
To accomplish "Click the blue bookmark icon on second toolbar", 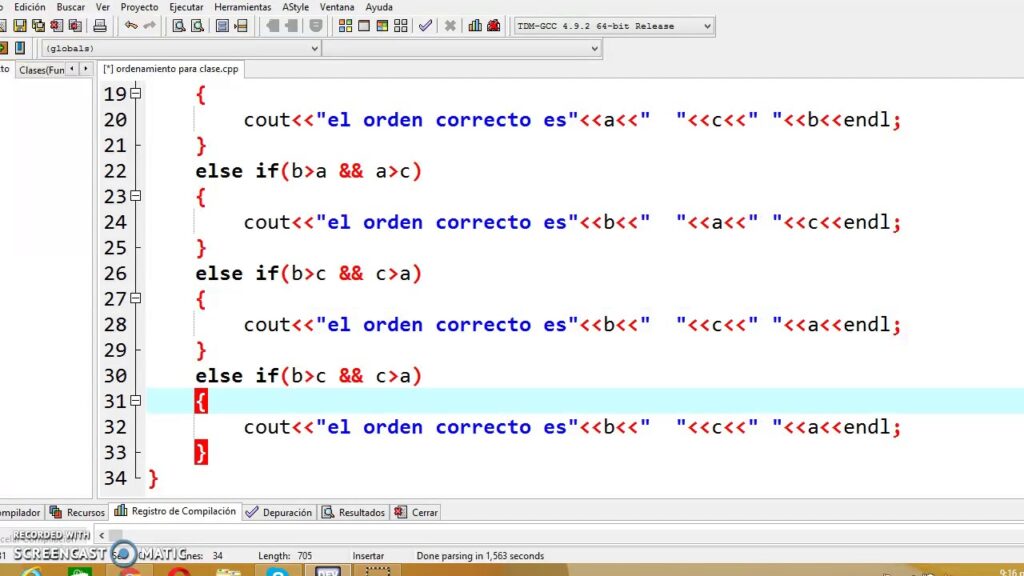I will click(x=20, y=48).
